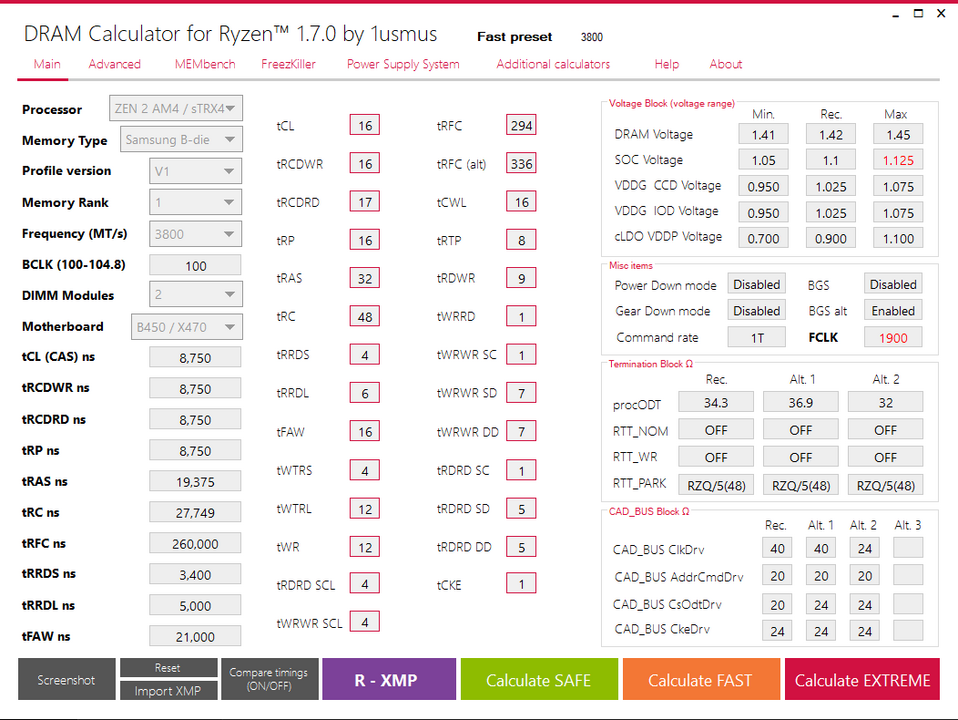Screen dimensions: 958x720
Task: Click SOC Voltage Max value 1.125
Action: (898, 160)
